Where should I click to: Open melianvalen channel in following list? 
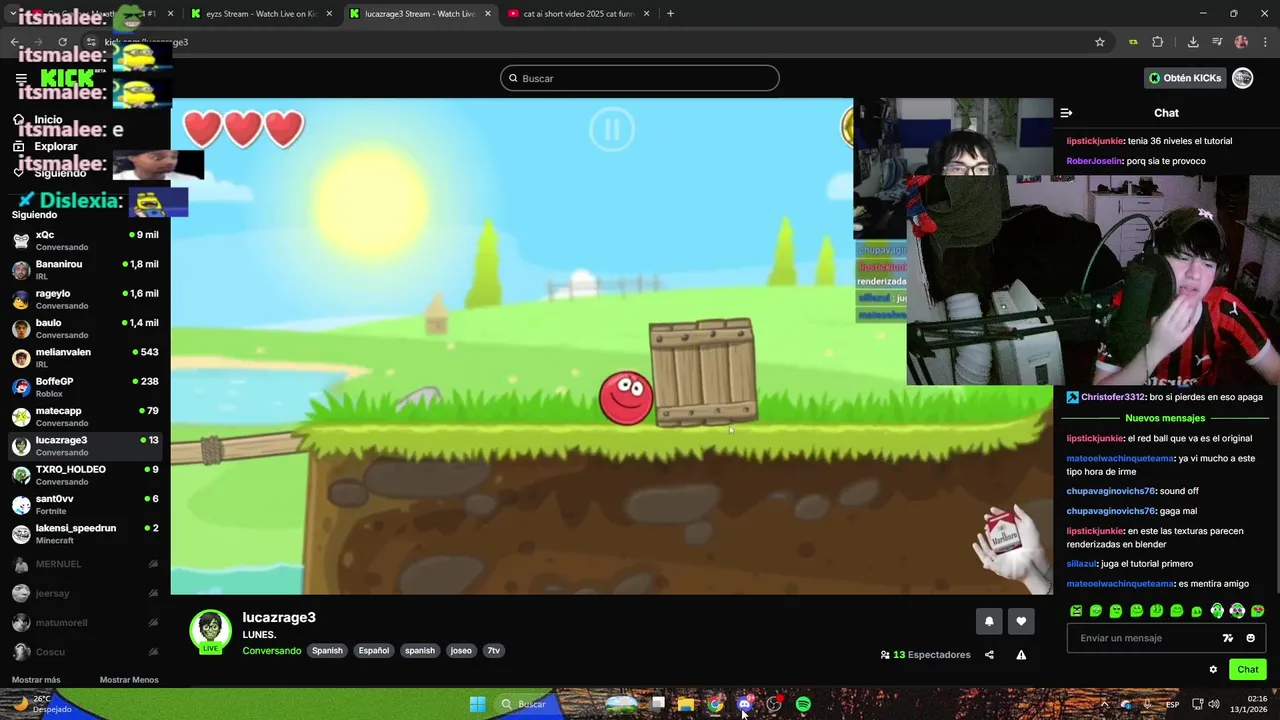point(85,358)
